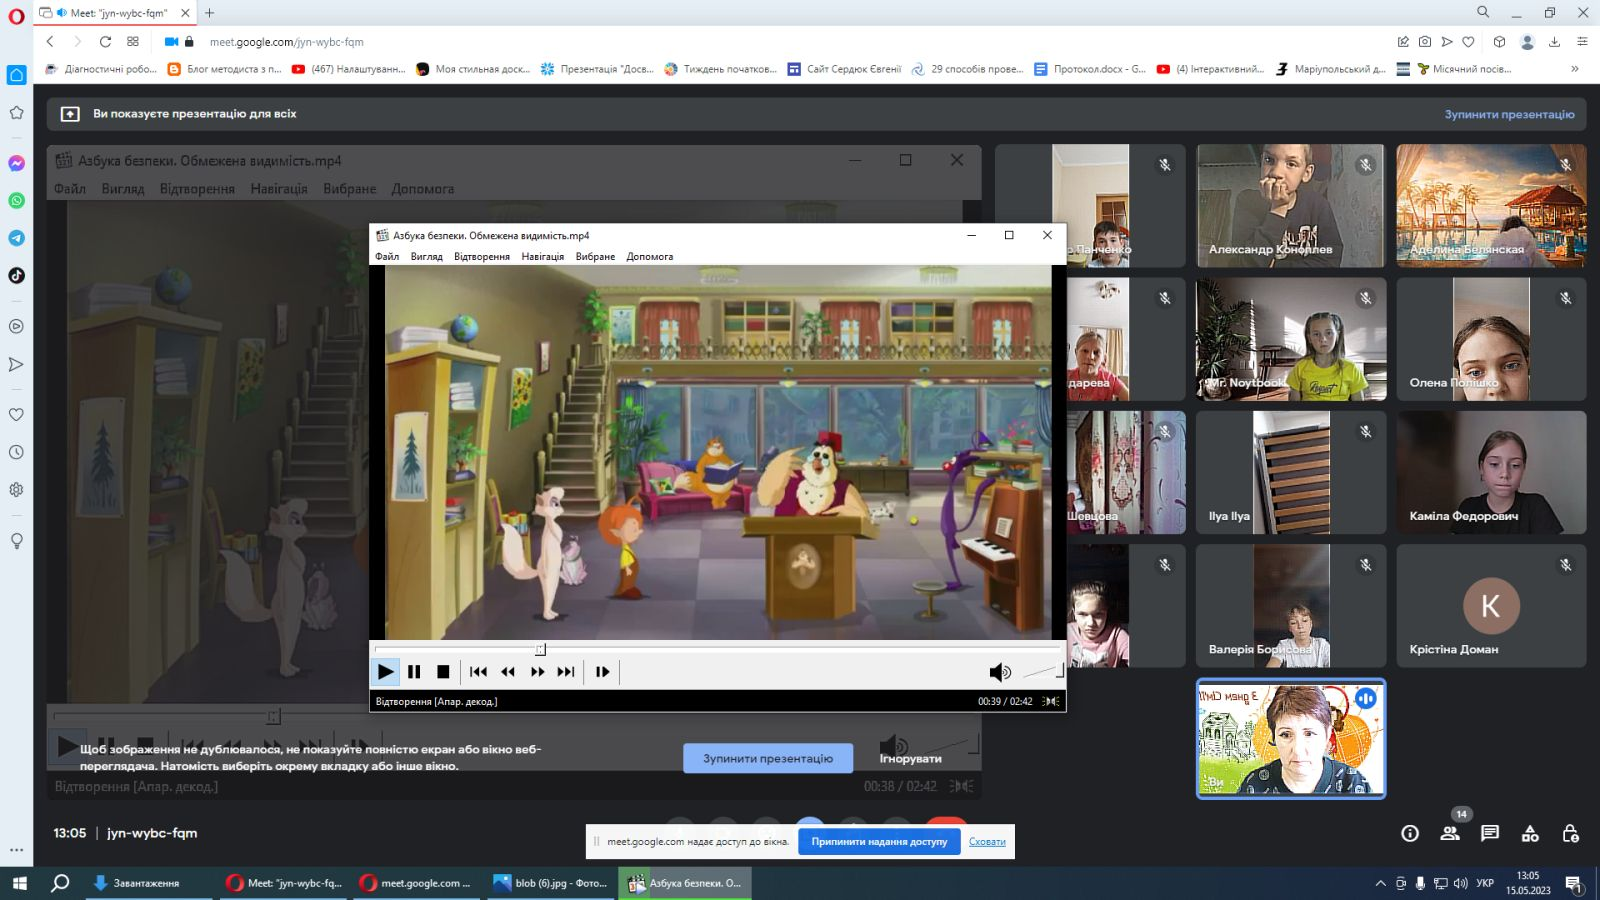Select Олена Поліщко's video tile
Viewport: 1600px width, 900px height.
tap(1491, 339)
